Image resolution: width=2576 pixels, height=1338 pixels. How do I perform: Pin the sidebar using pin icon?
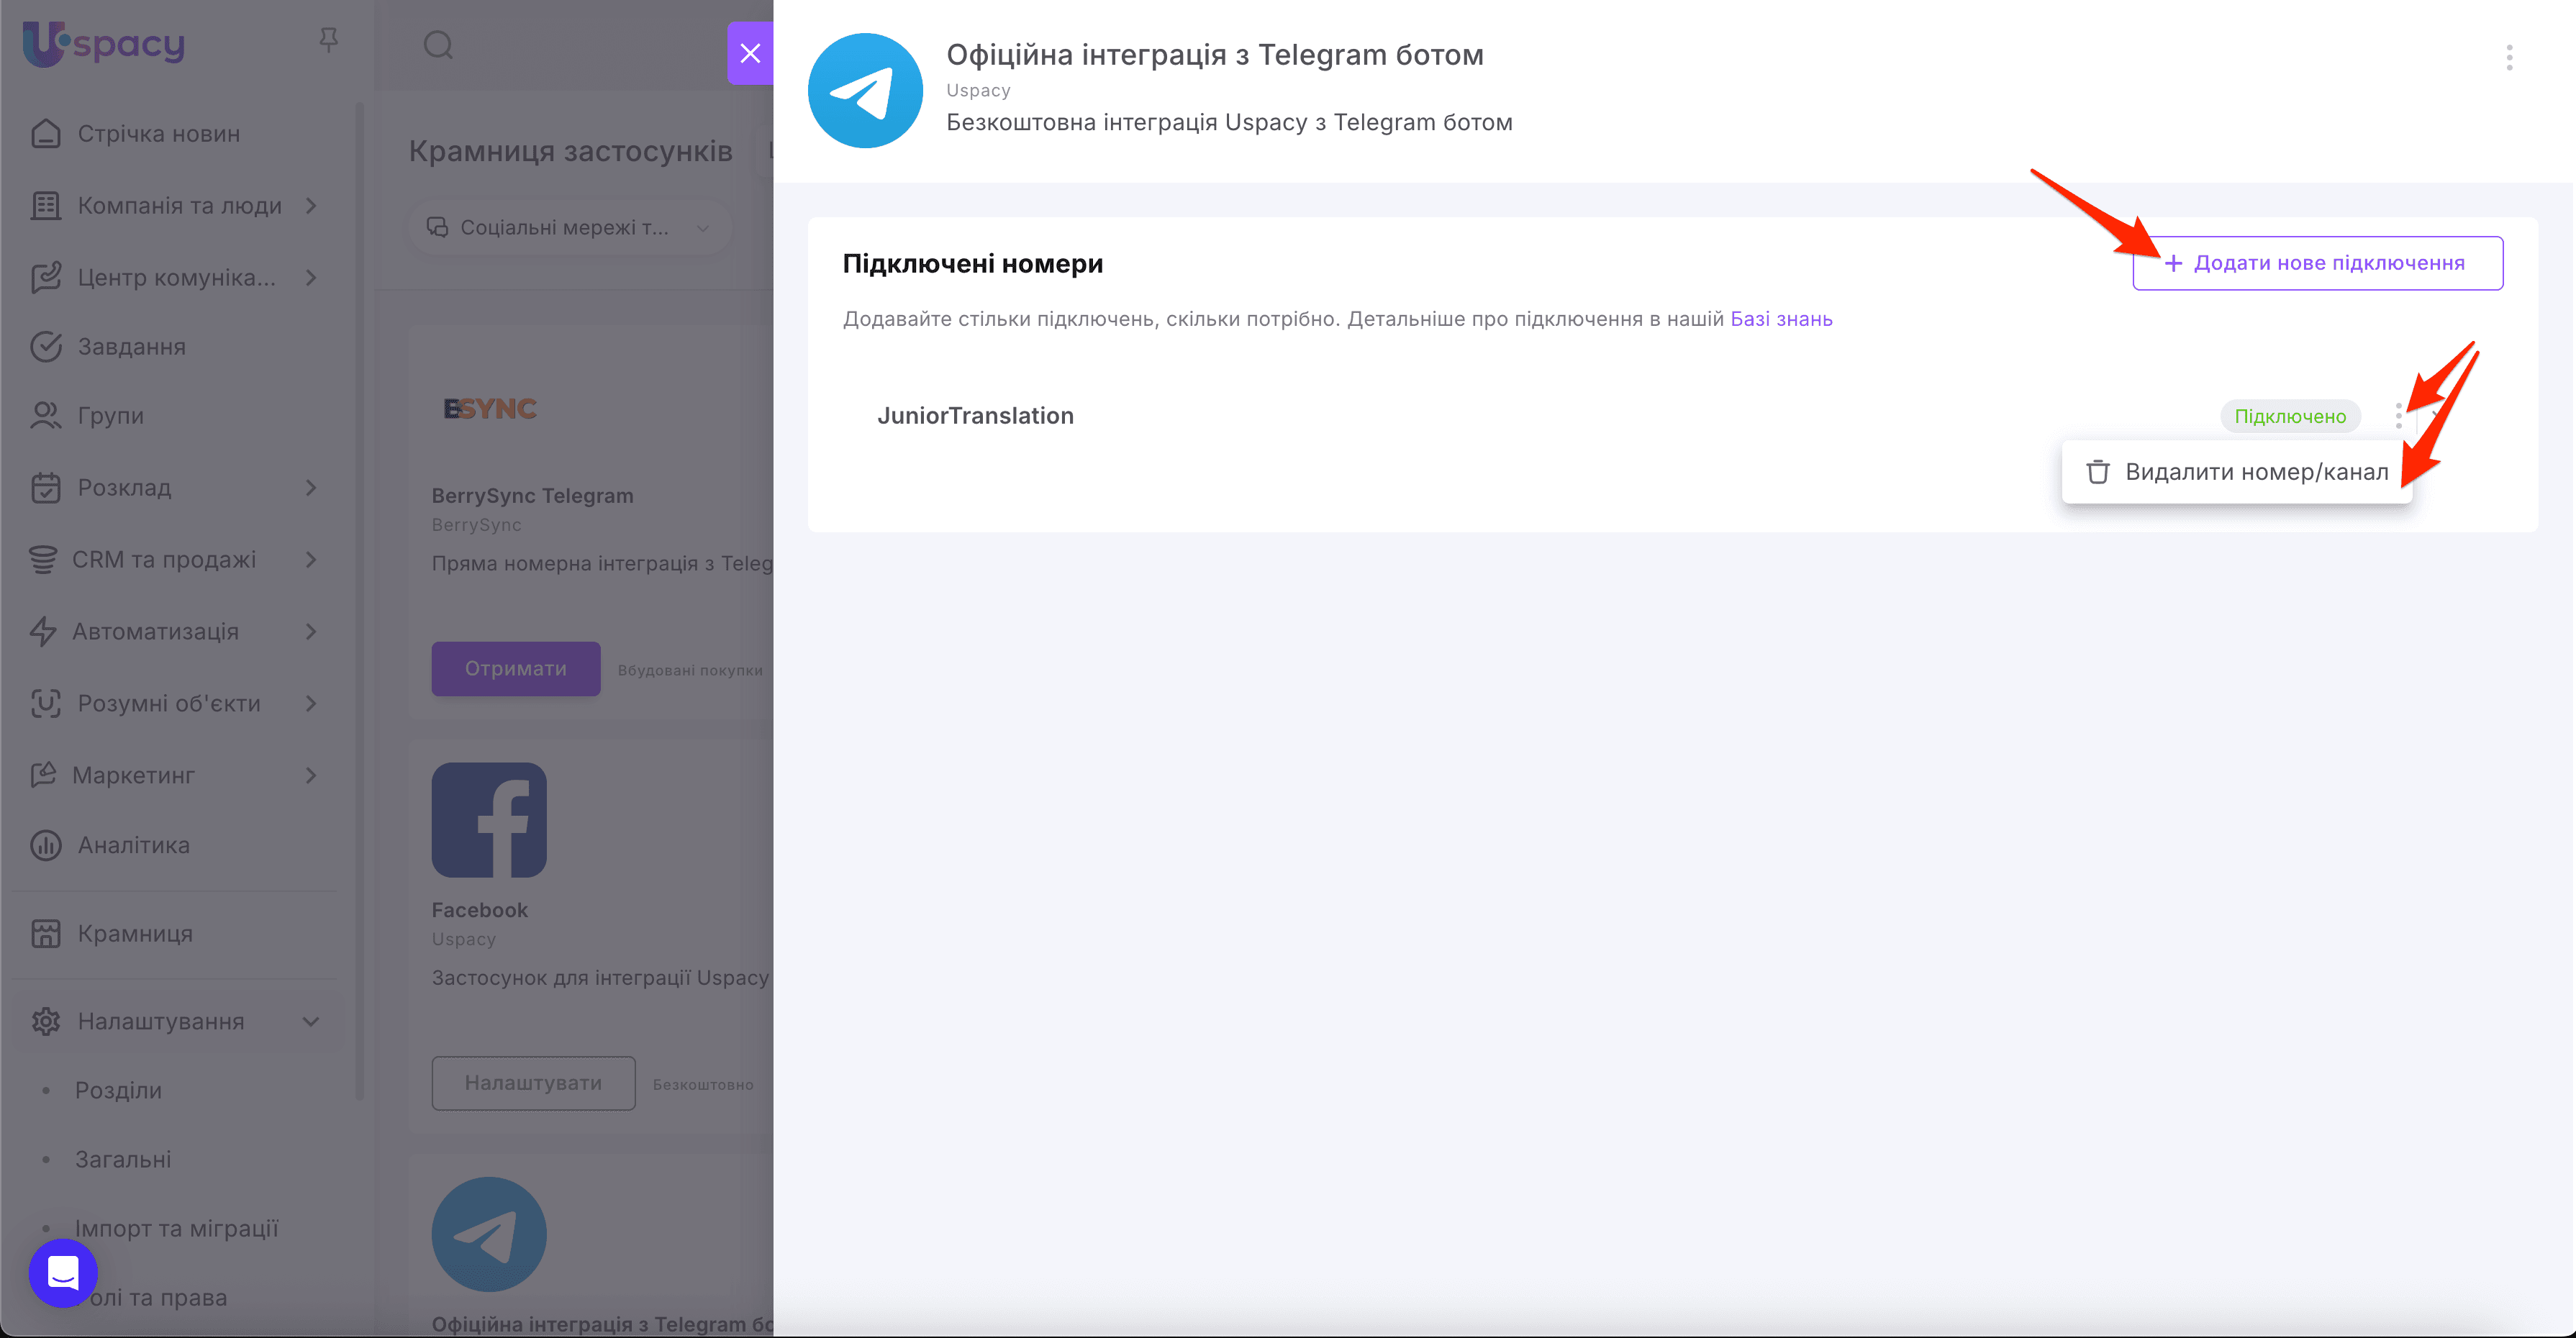point(328,40)
